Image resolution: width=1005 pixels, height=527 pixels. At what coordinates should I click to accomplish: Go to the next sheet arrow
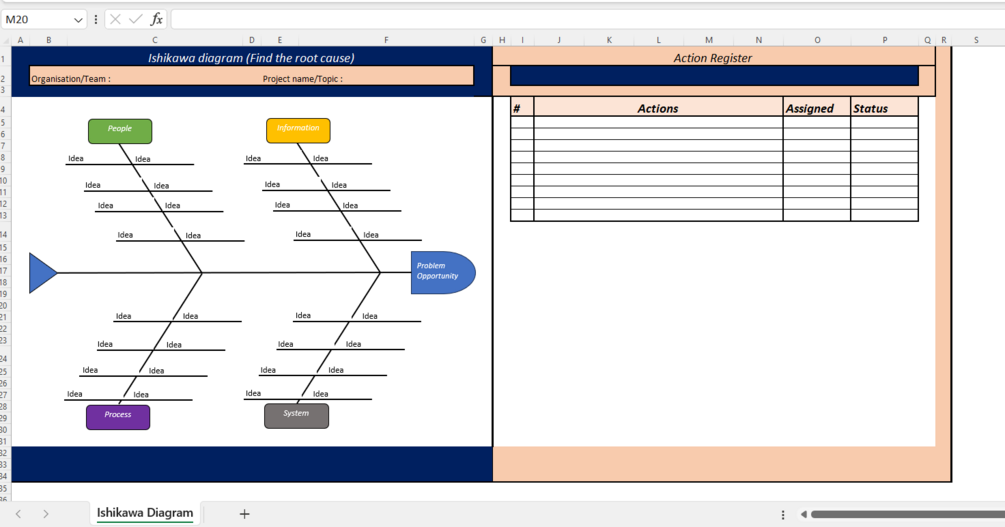[46, 514]
